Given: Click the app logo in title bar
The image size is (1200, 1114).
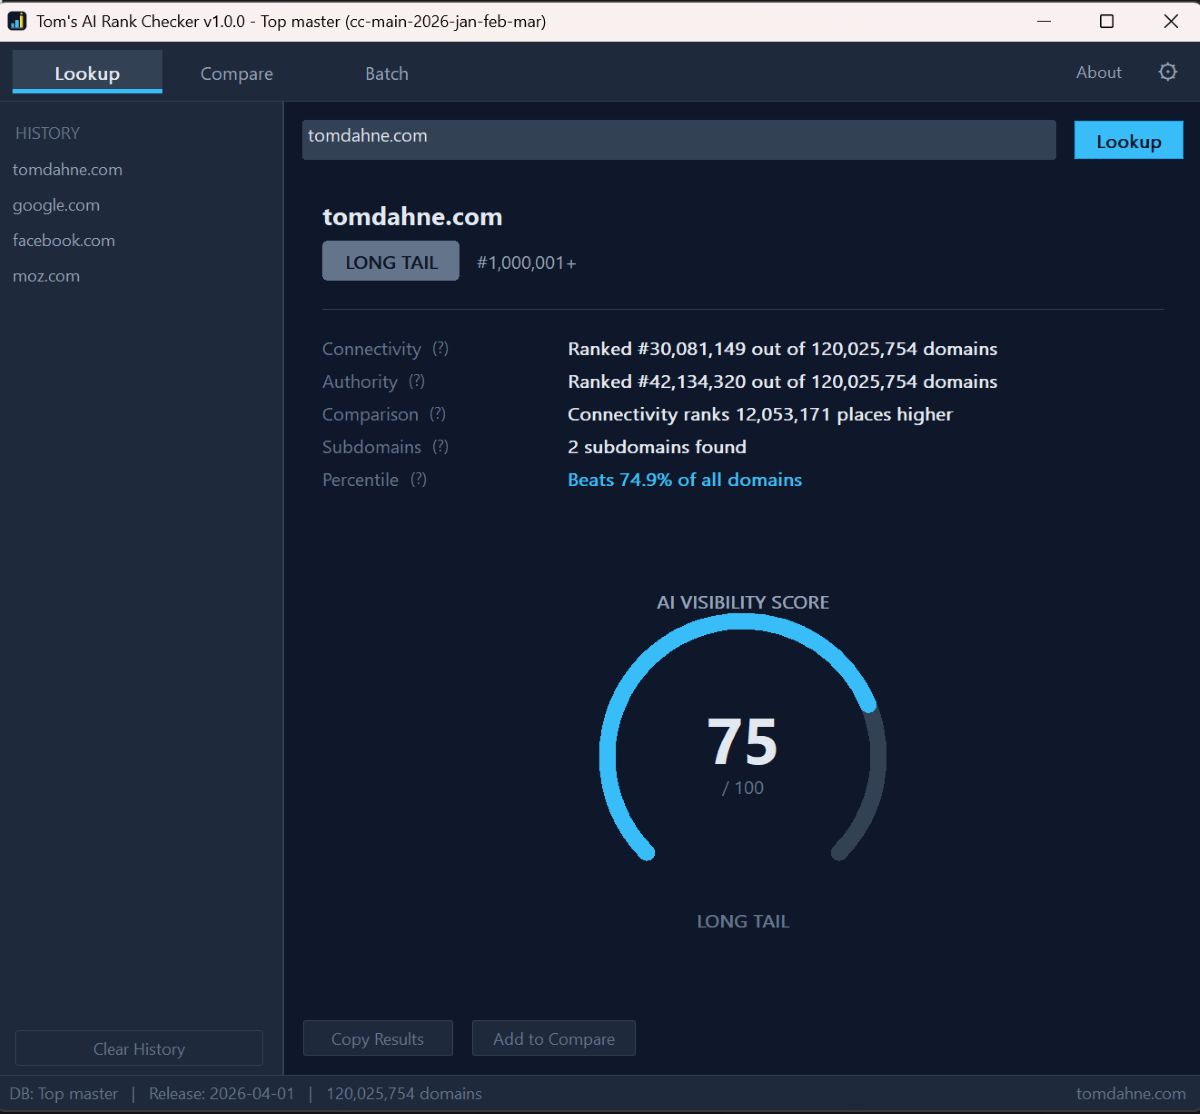Looking at the screenshot, I should pyautogui.click(x=17, y=21).
